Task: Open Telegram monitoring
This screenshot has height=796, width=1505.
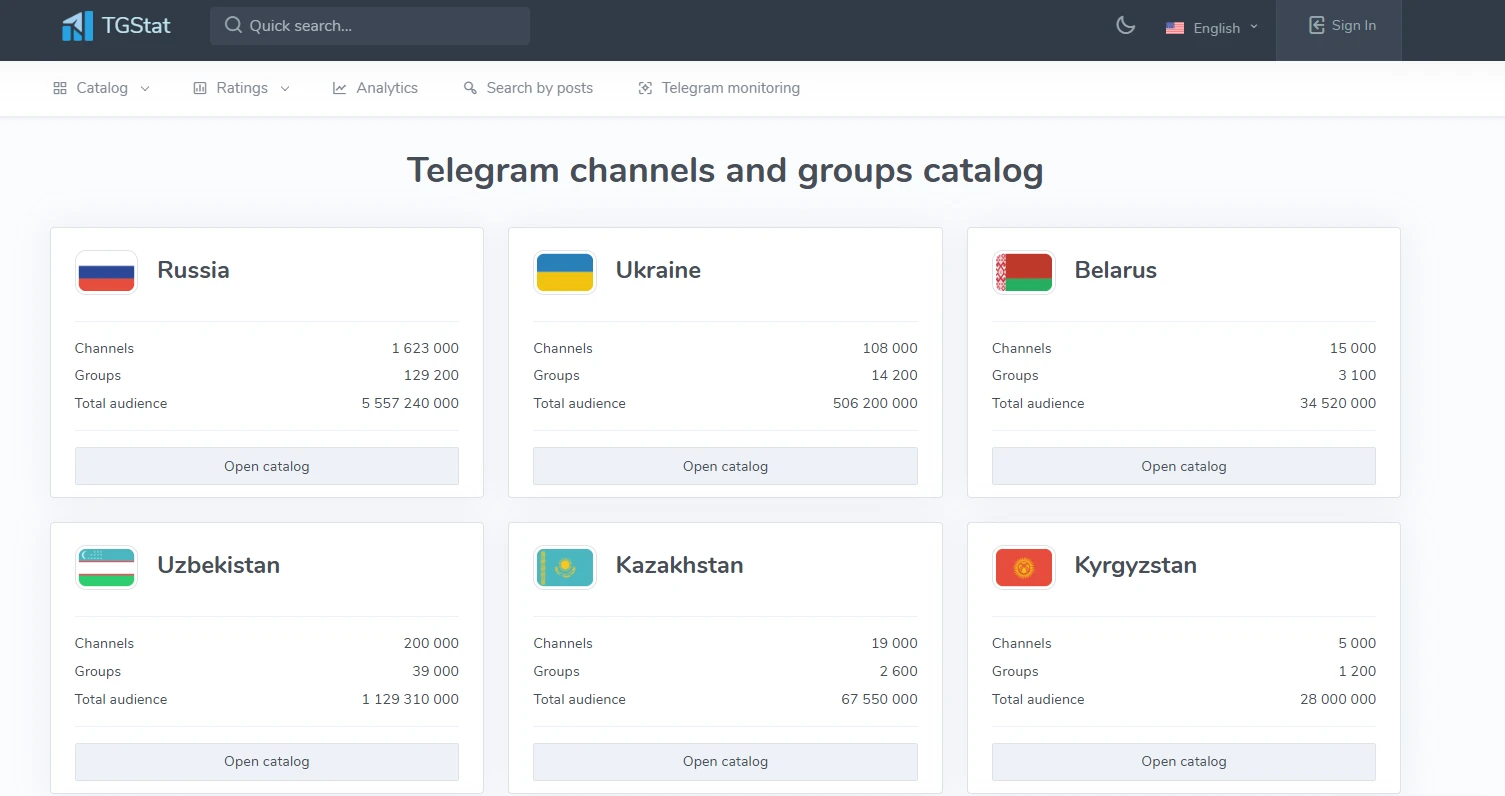Action: click(719, 88)
